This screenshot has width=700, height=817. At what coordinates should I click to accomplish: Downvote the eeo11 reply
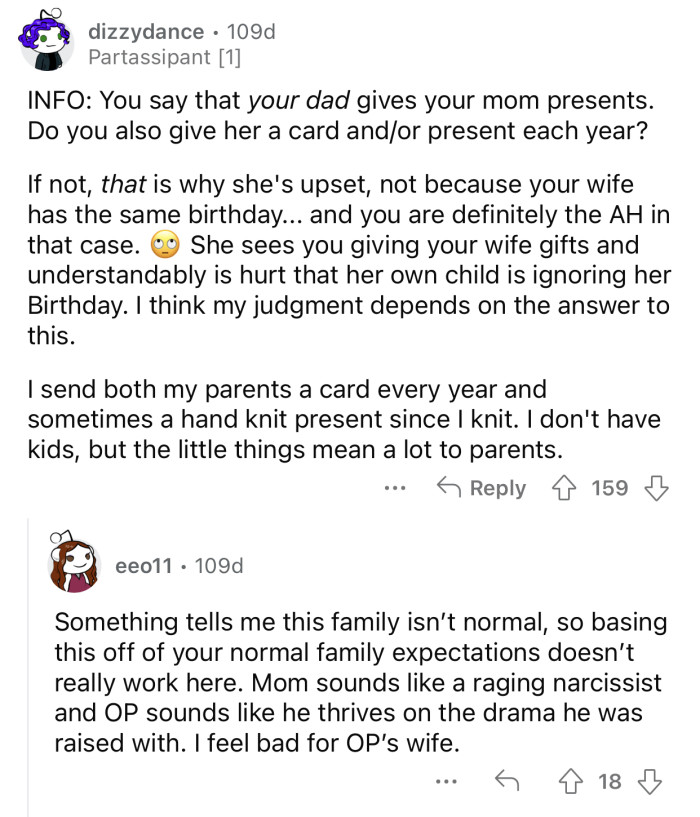point(650,782)
